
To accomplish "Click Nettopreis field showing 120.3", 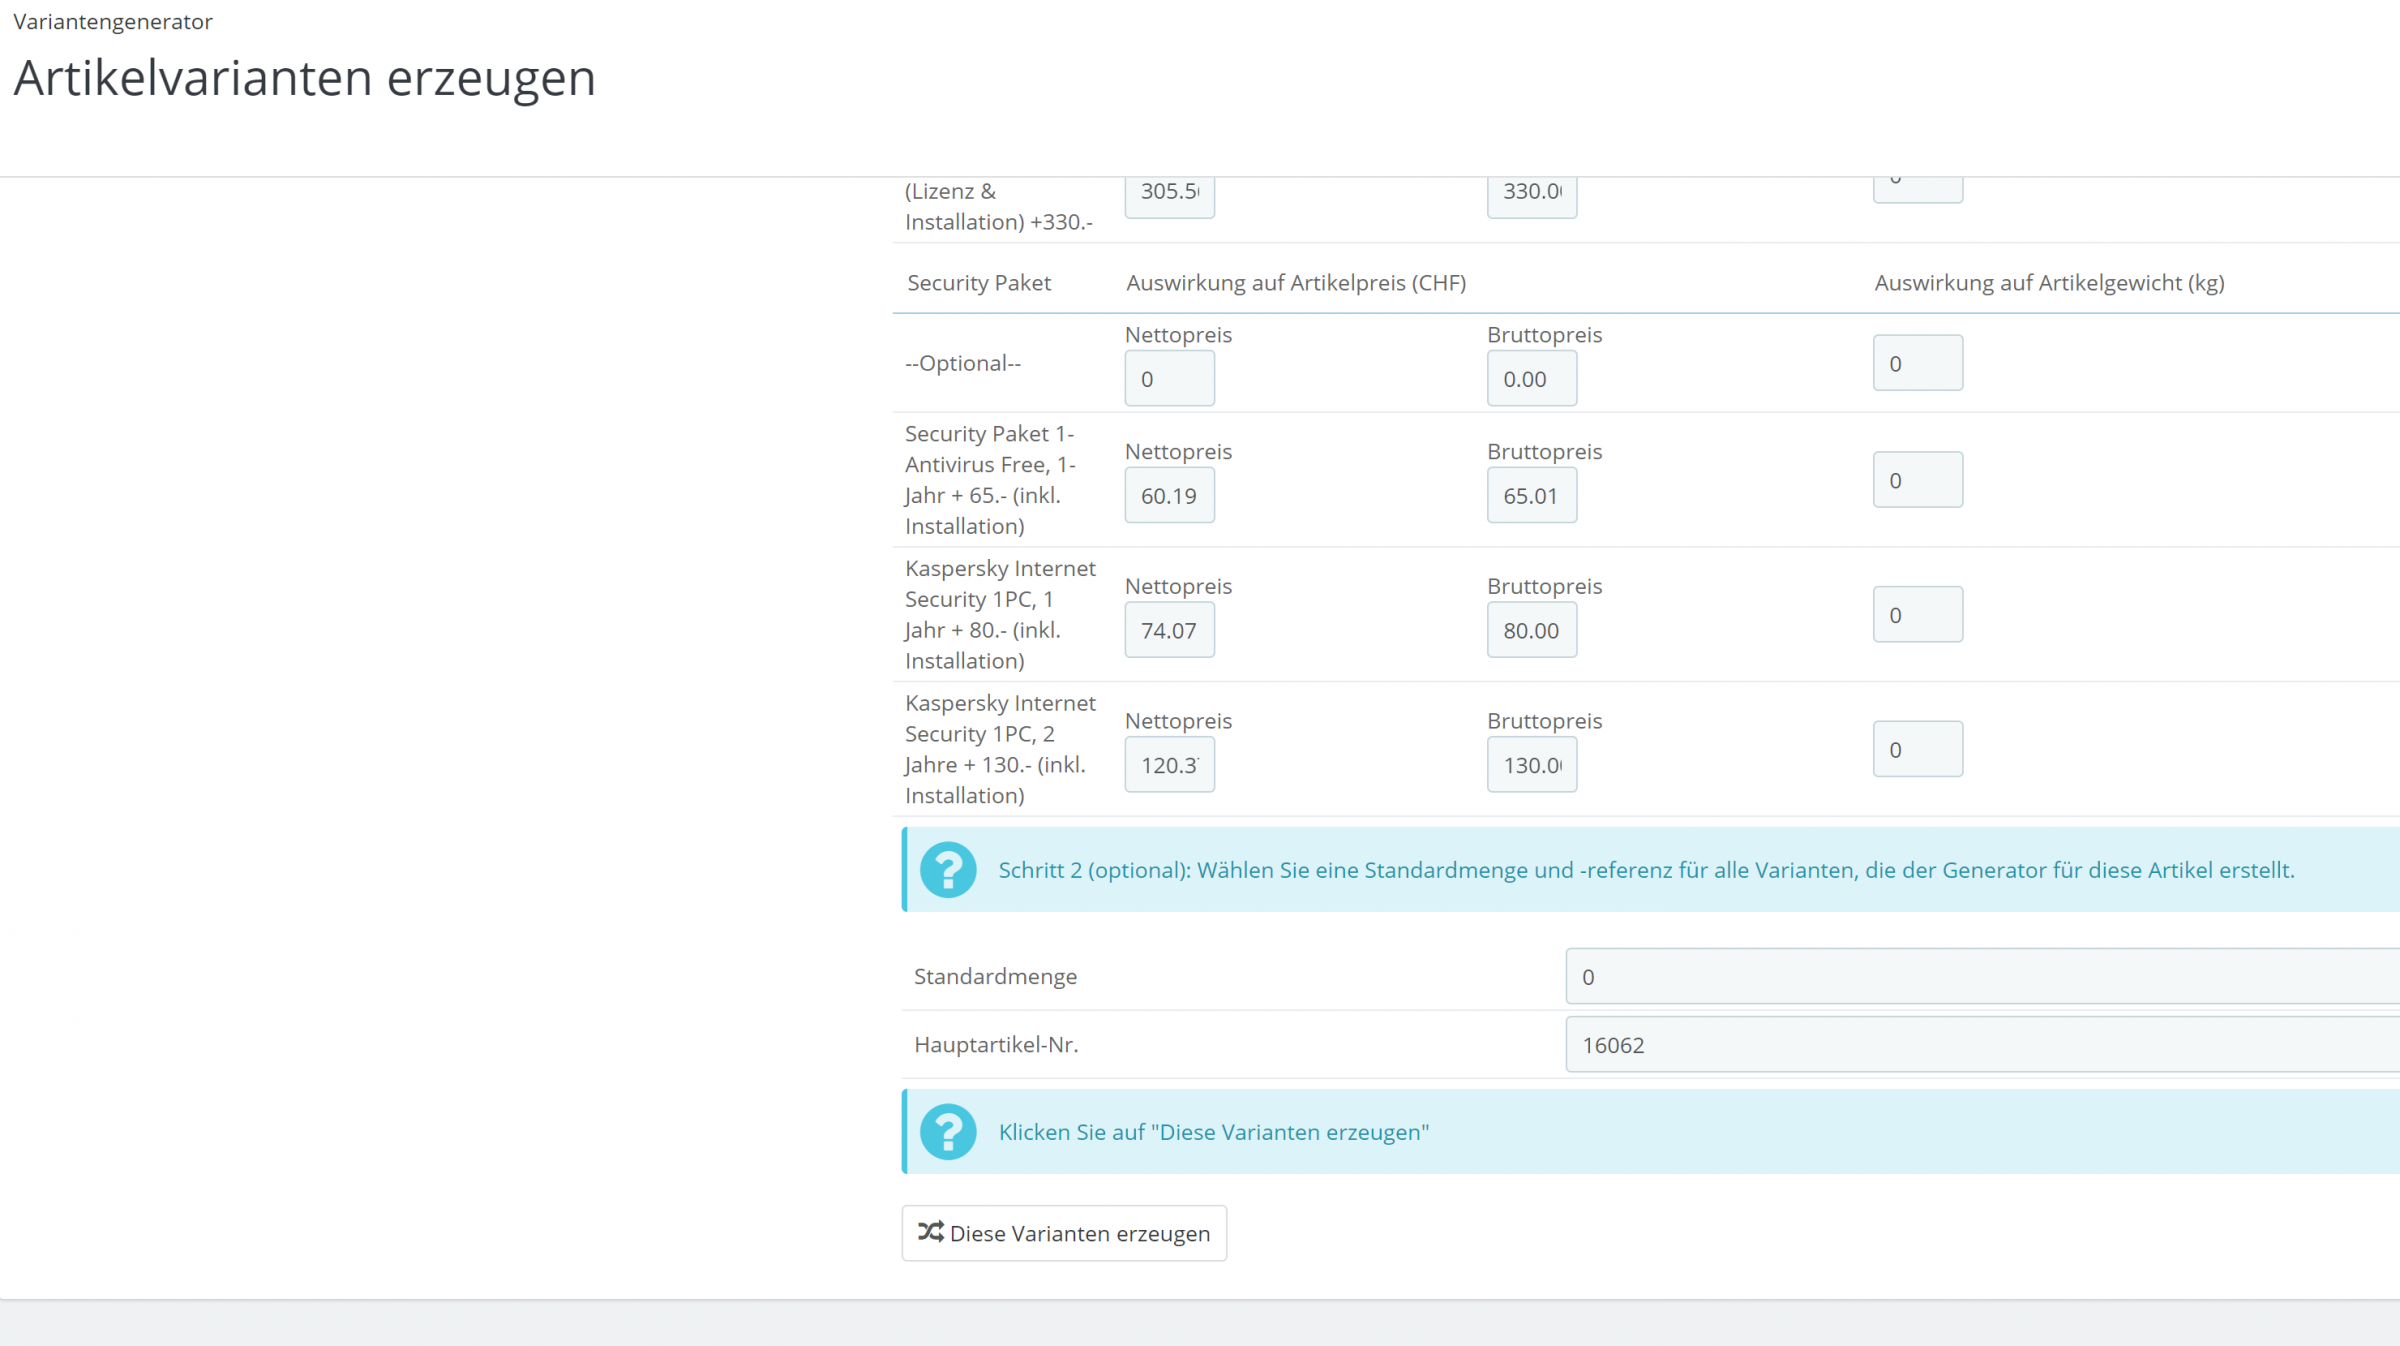I will tap(1169, 765).
